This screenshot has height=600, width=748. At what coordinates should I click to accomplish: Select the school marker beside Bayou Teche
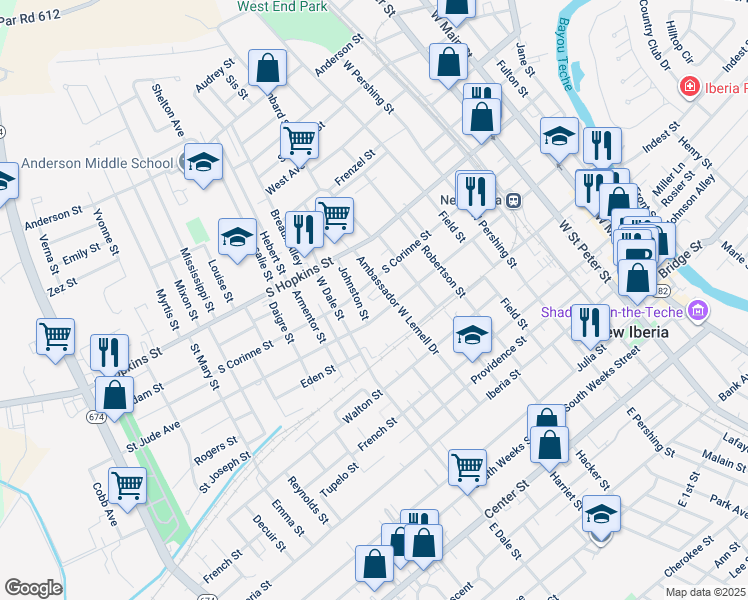559,137
